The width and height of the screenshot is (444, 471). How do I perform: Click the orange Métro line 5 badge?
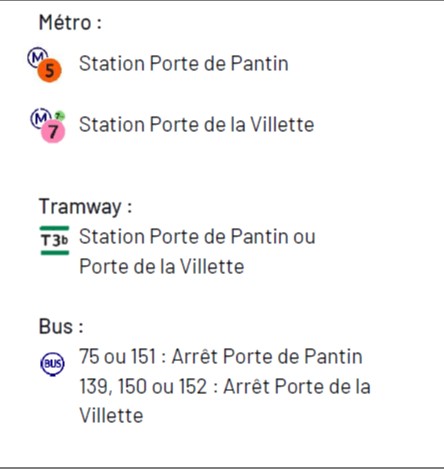click(49, 70)
